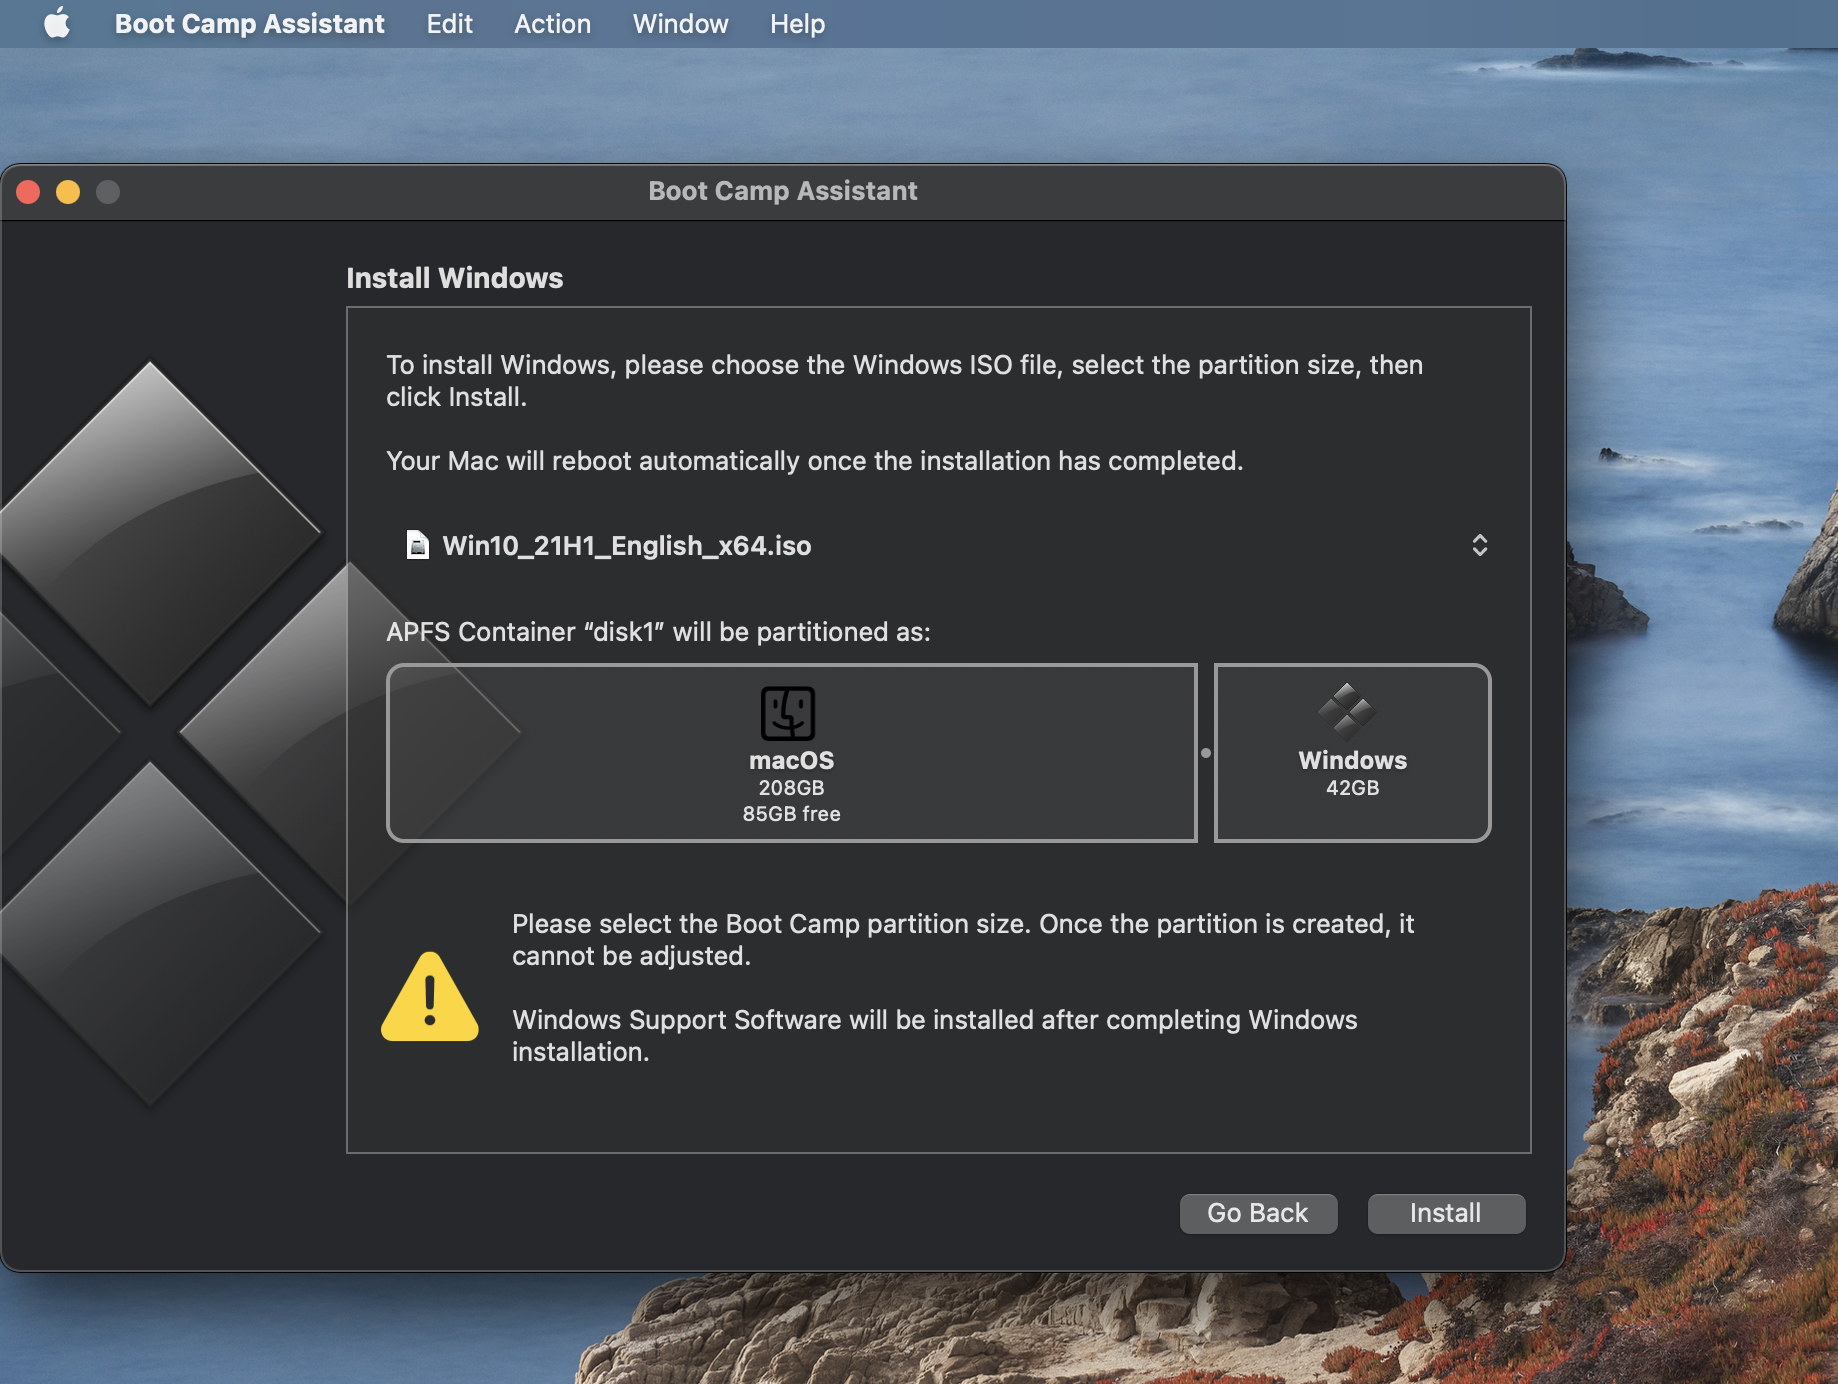
Task: Click the '208GB' macOS size text
Action: coord(791,788)
